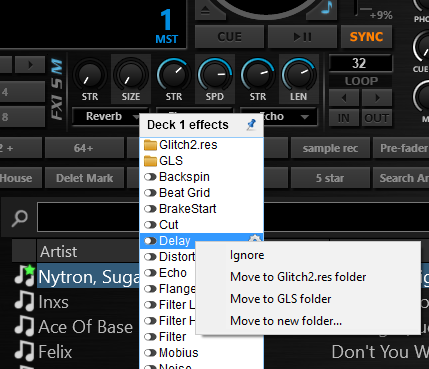Click the Reverb STR knob
This screenshot has height=369, width=429.
tap(90, 75)
